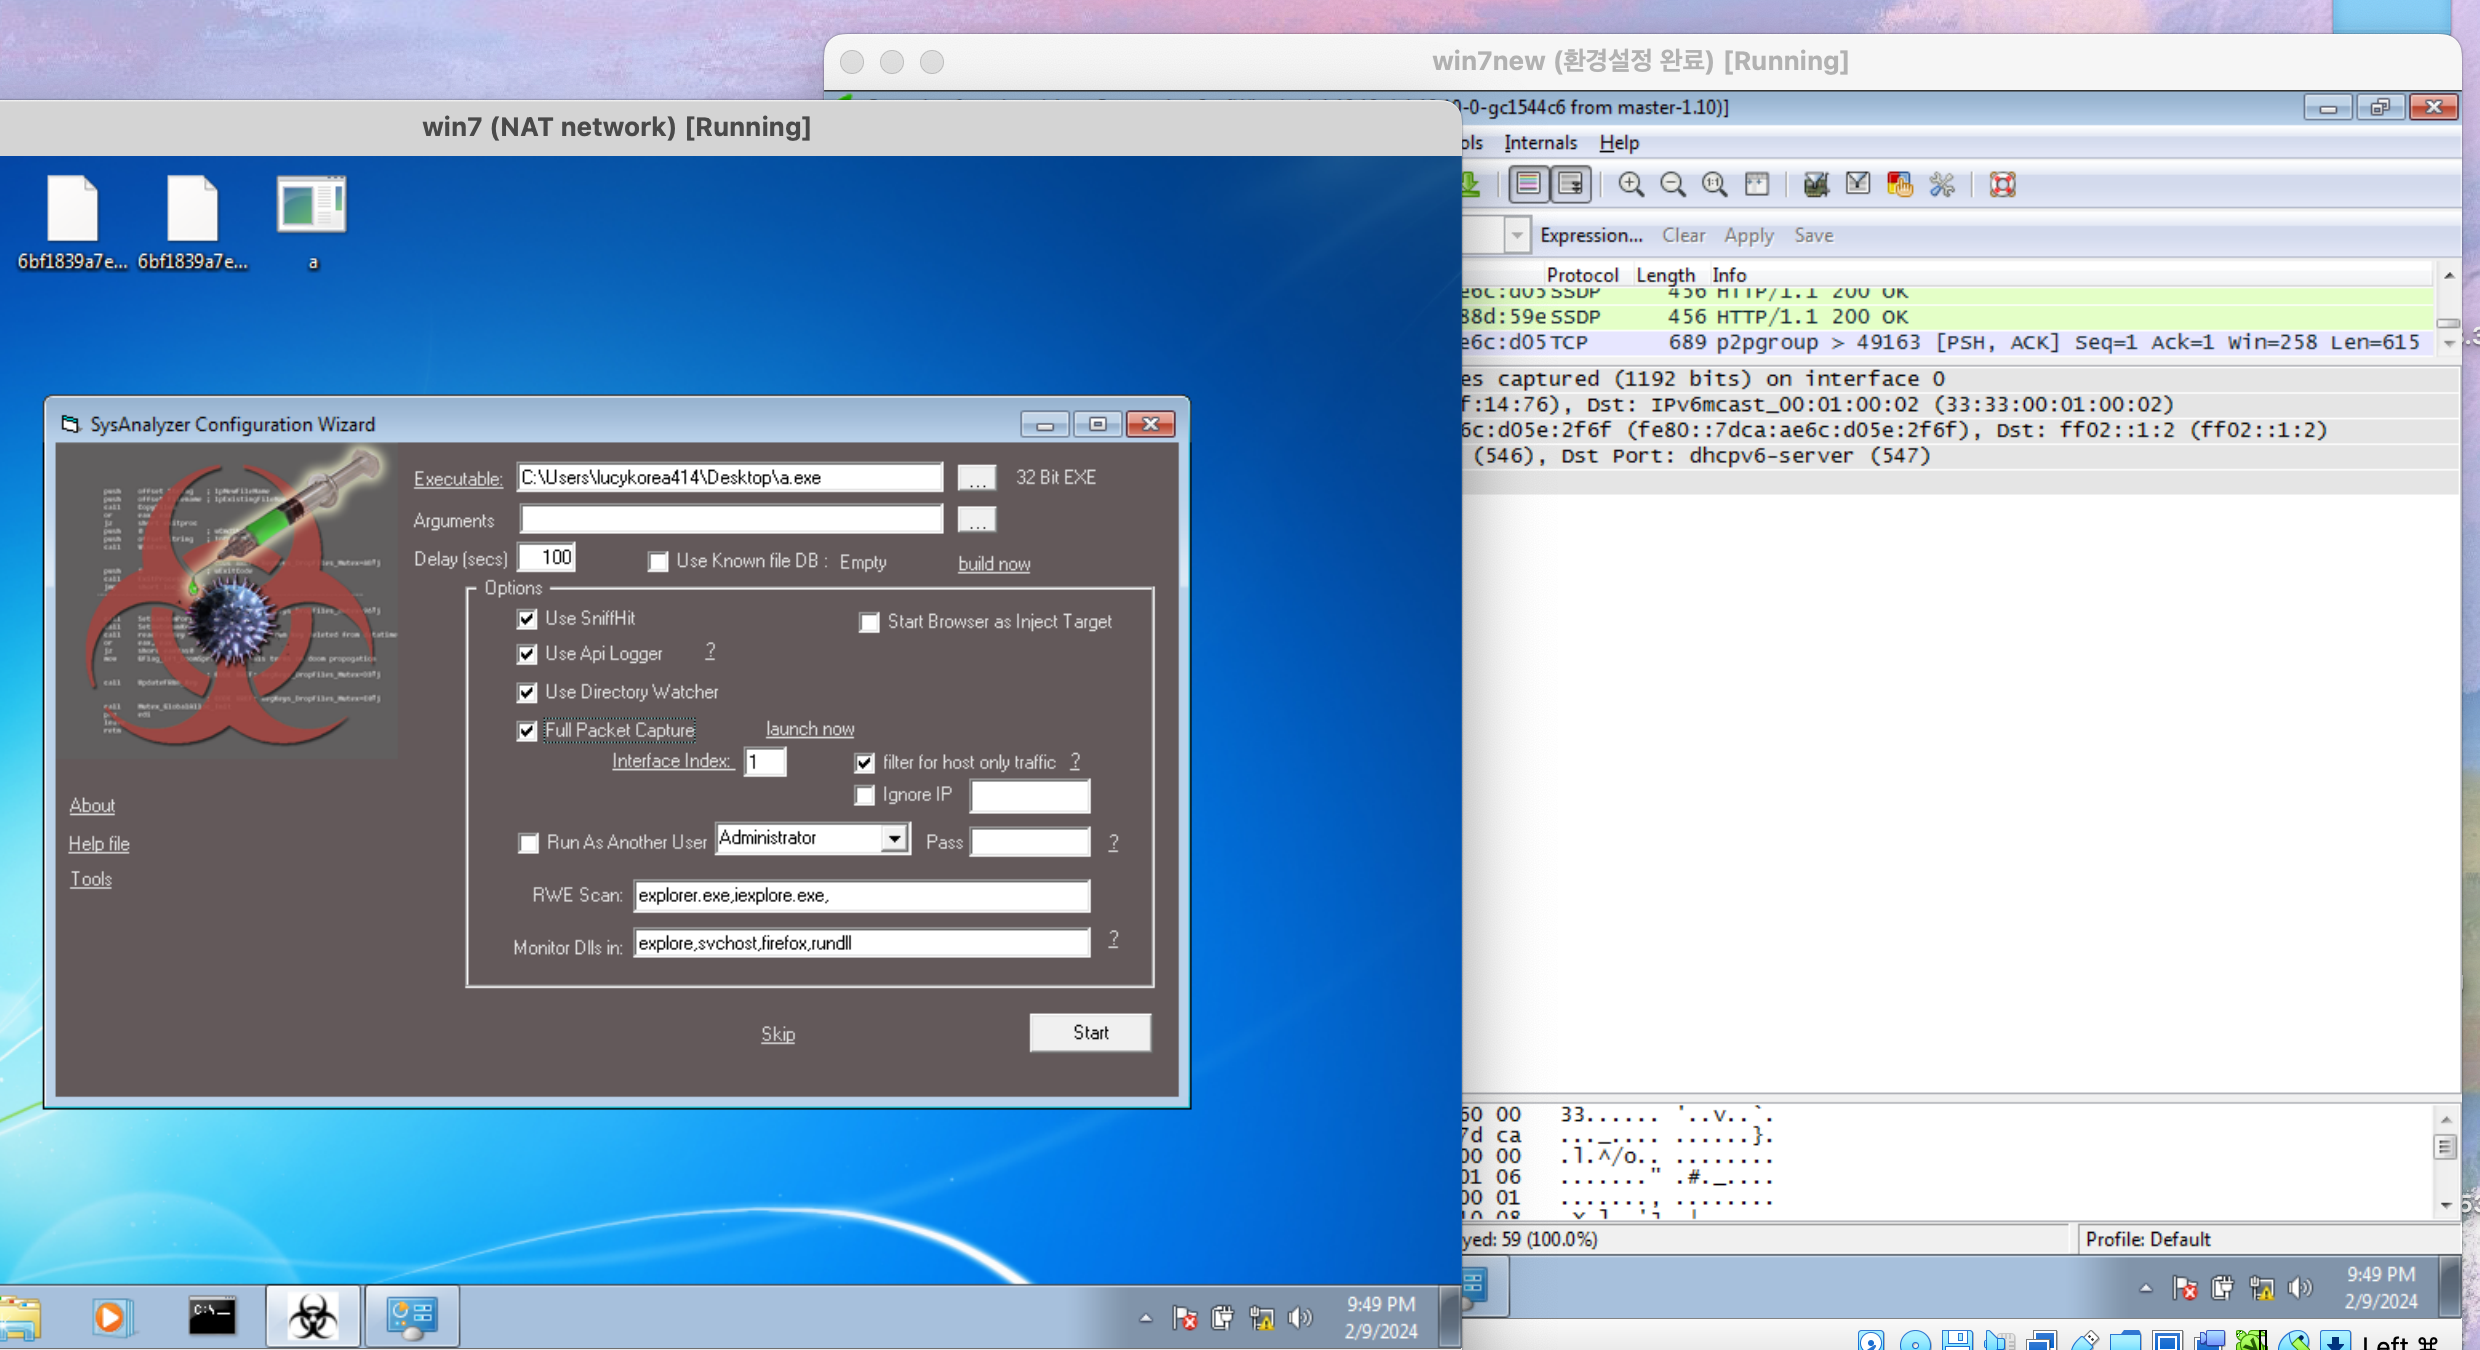Click the RWE Scan input field
The image size is (2480, 1350).
tap(861, 896)
